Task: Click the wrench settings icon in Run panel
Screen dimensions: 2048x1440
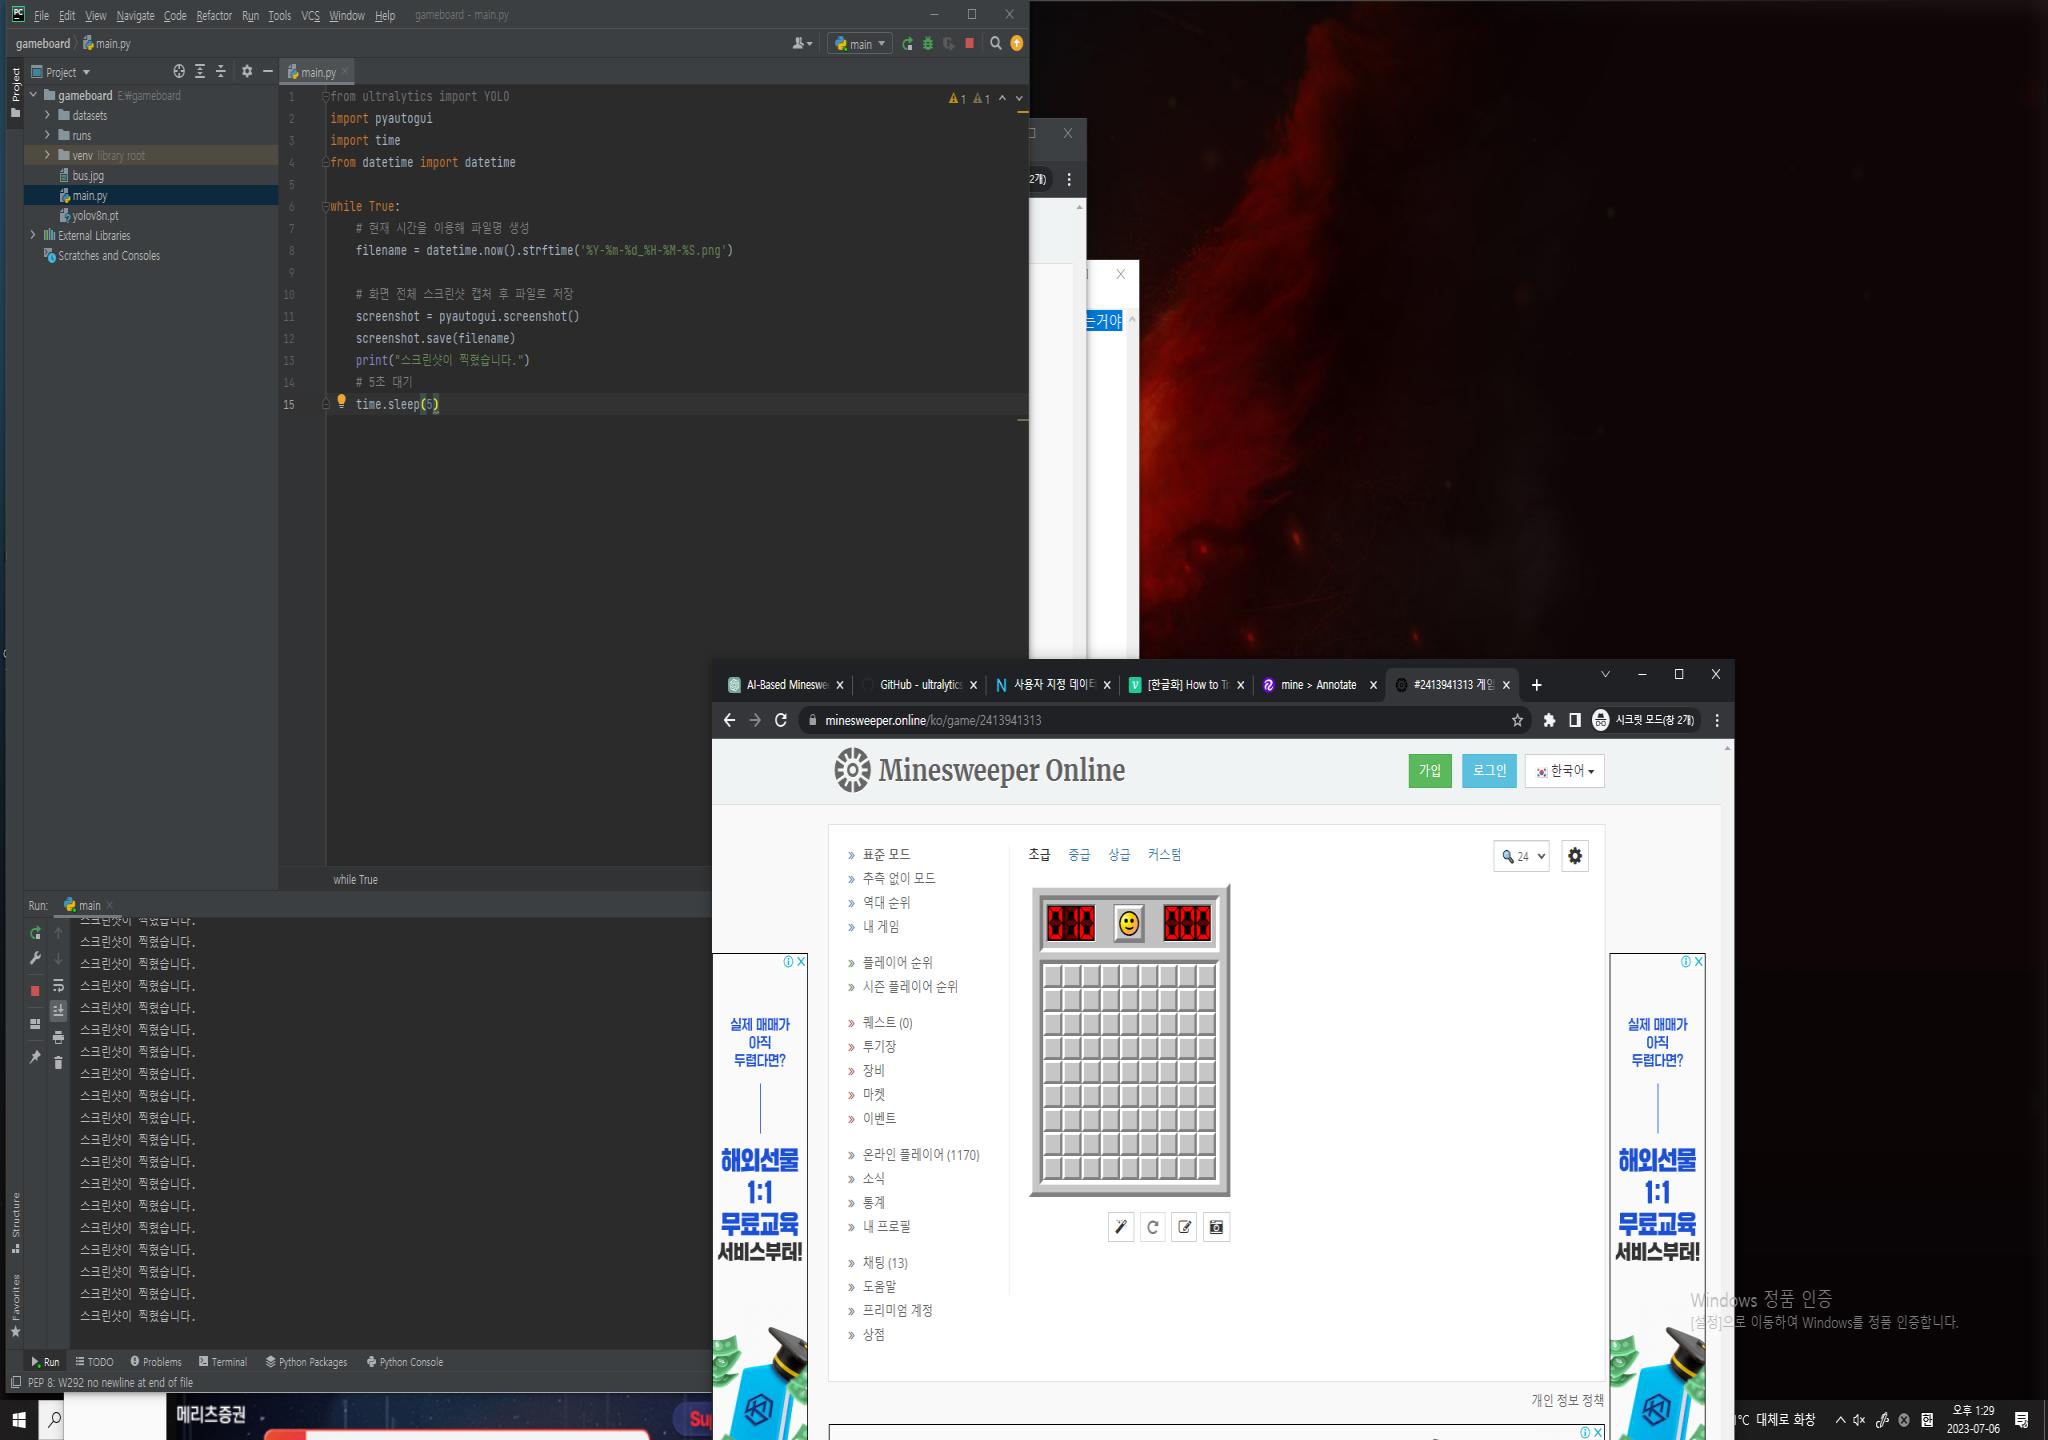Action: pyautogui.click(x=35, y=958)
